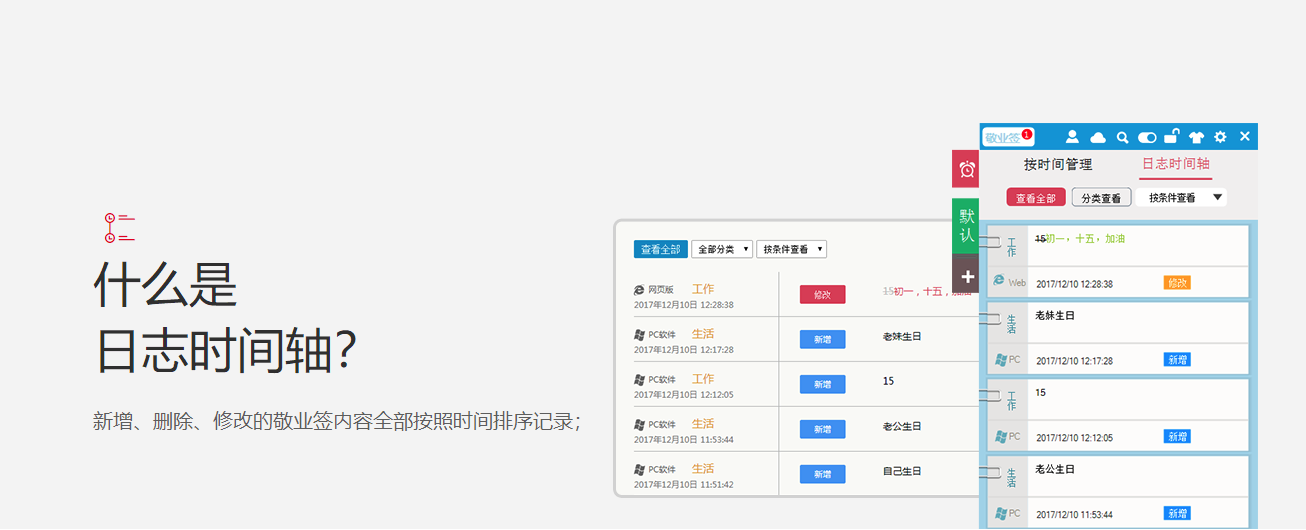Click the unlock padlock icon
This screenshot has height=530, width=1306.
tap(1171, 137)
